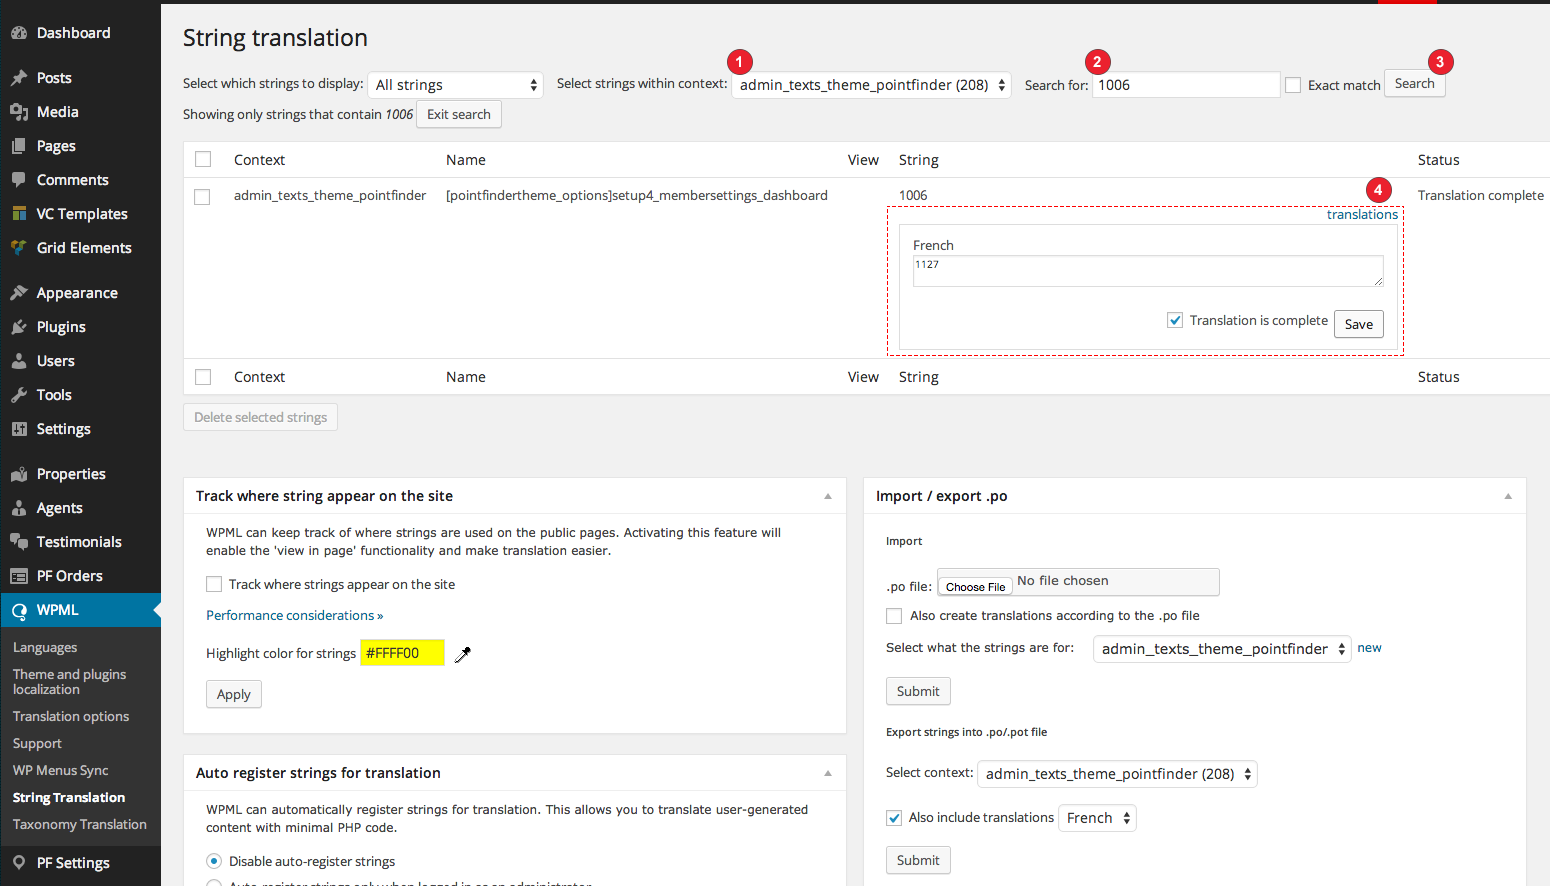Enable Track where strings appear on site
1550x886 pixels.
pos(214,585)
